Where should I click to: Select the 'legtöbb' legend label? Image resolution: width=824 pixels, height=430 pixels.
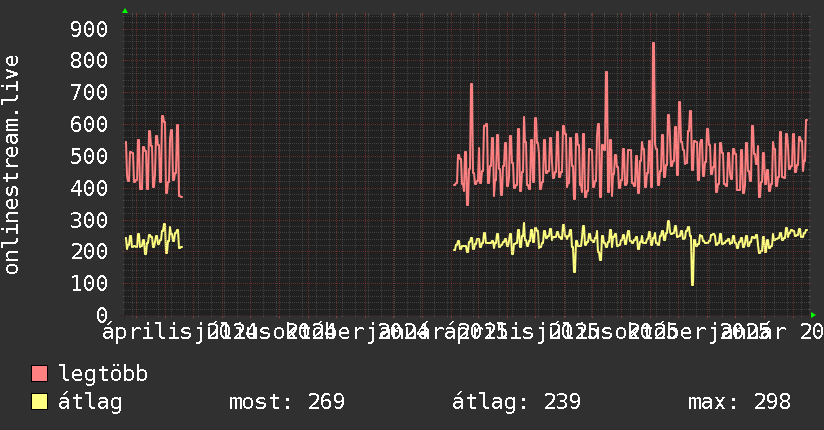pyautogui.click(x=103, y=374)
